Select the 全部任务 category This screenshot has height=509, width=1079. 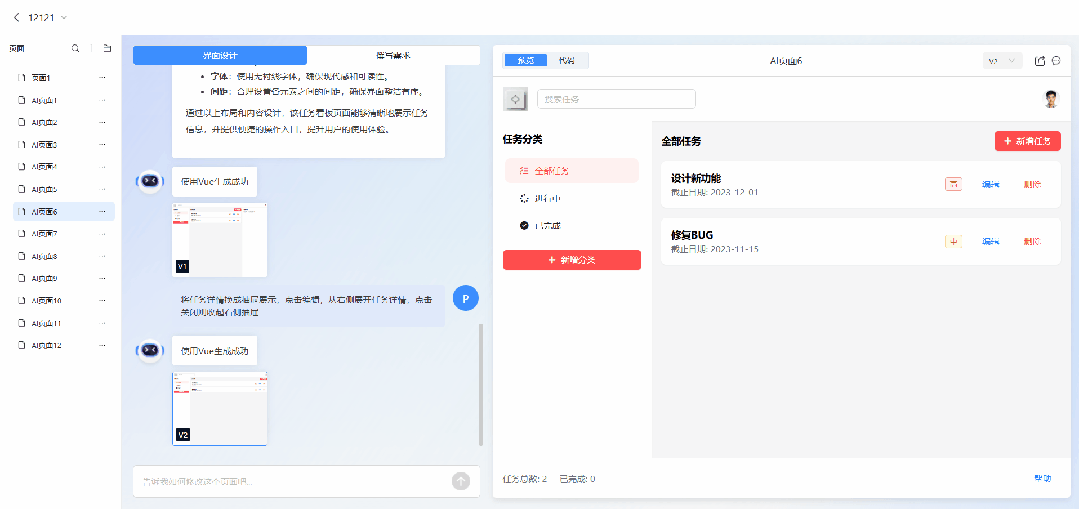click(x=572, y=171)
